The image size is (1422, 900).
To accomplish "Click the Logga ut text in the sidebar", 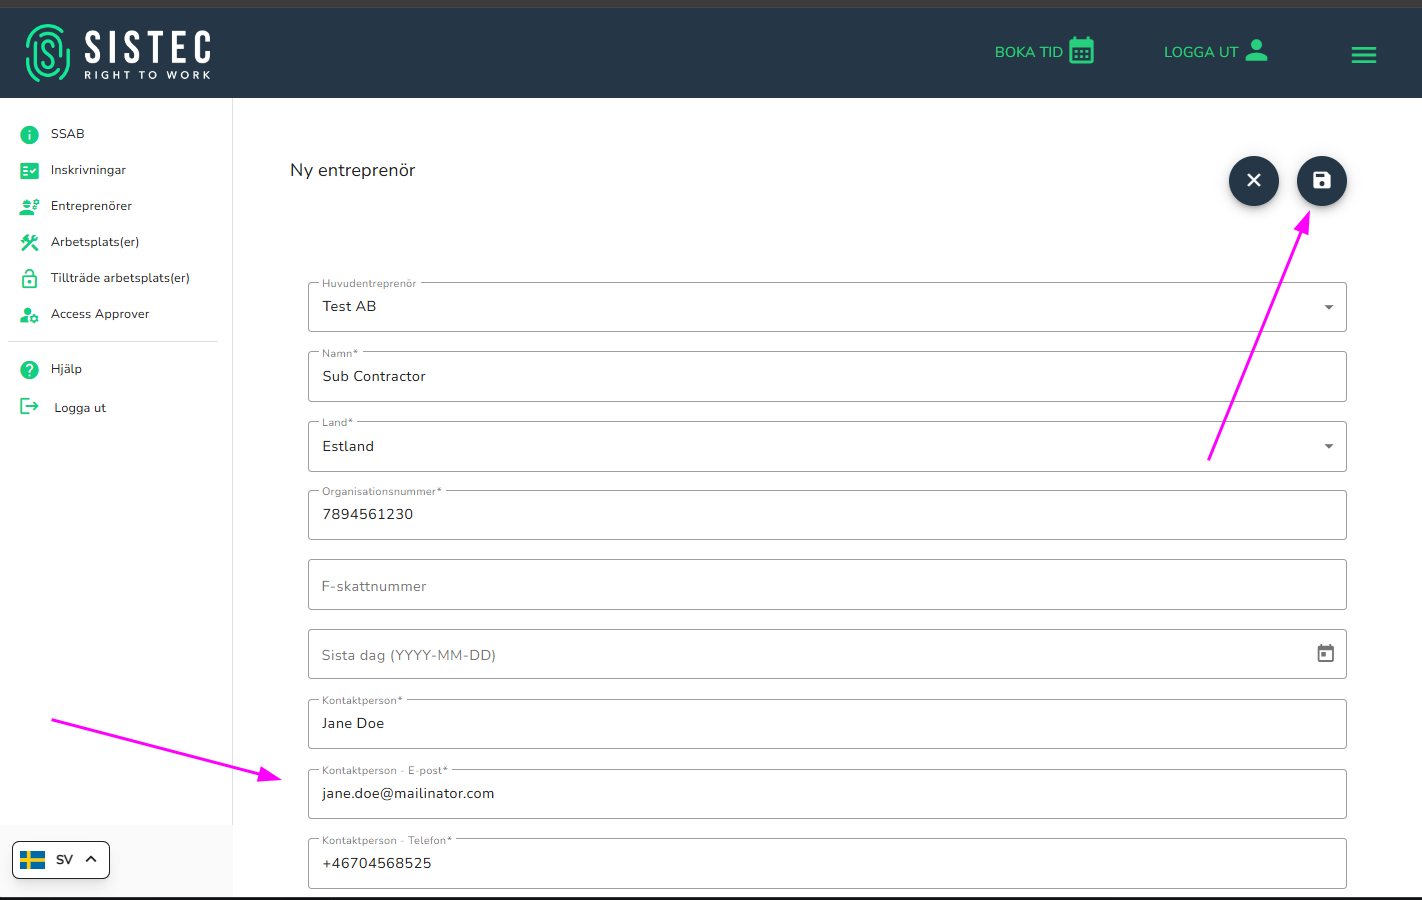I will pyautogui.click(x=80, y=408).
